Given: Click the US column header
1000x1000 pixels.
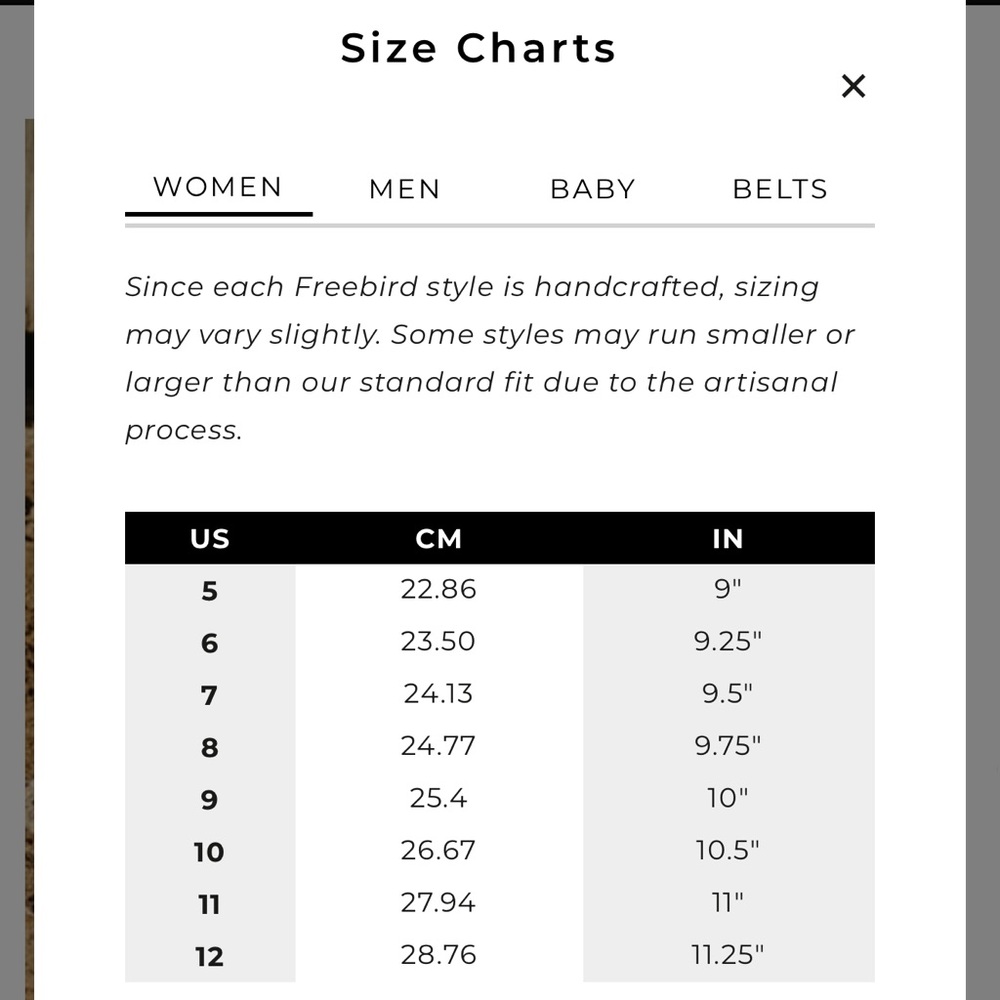Looking at the screenshot, I should click(x=210, y=539).
